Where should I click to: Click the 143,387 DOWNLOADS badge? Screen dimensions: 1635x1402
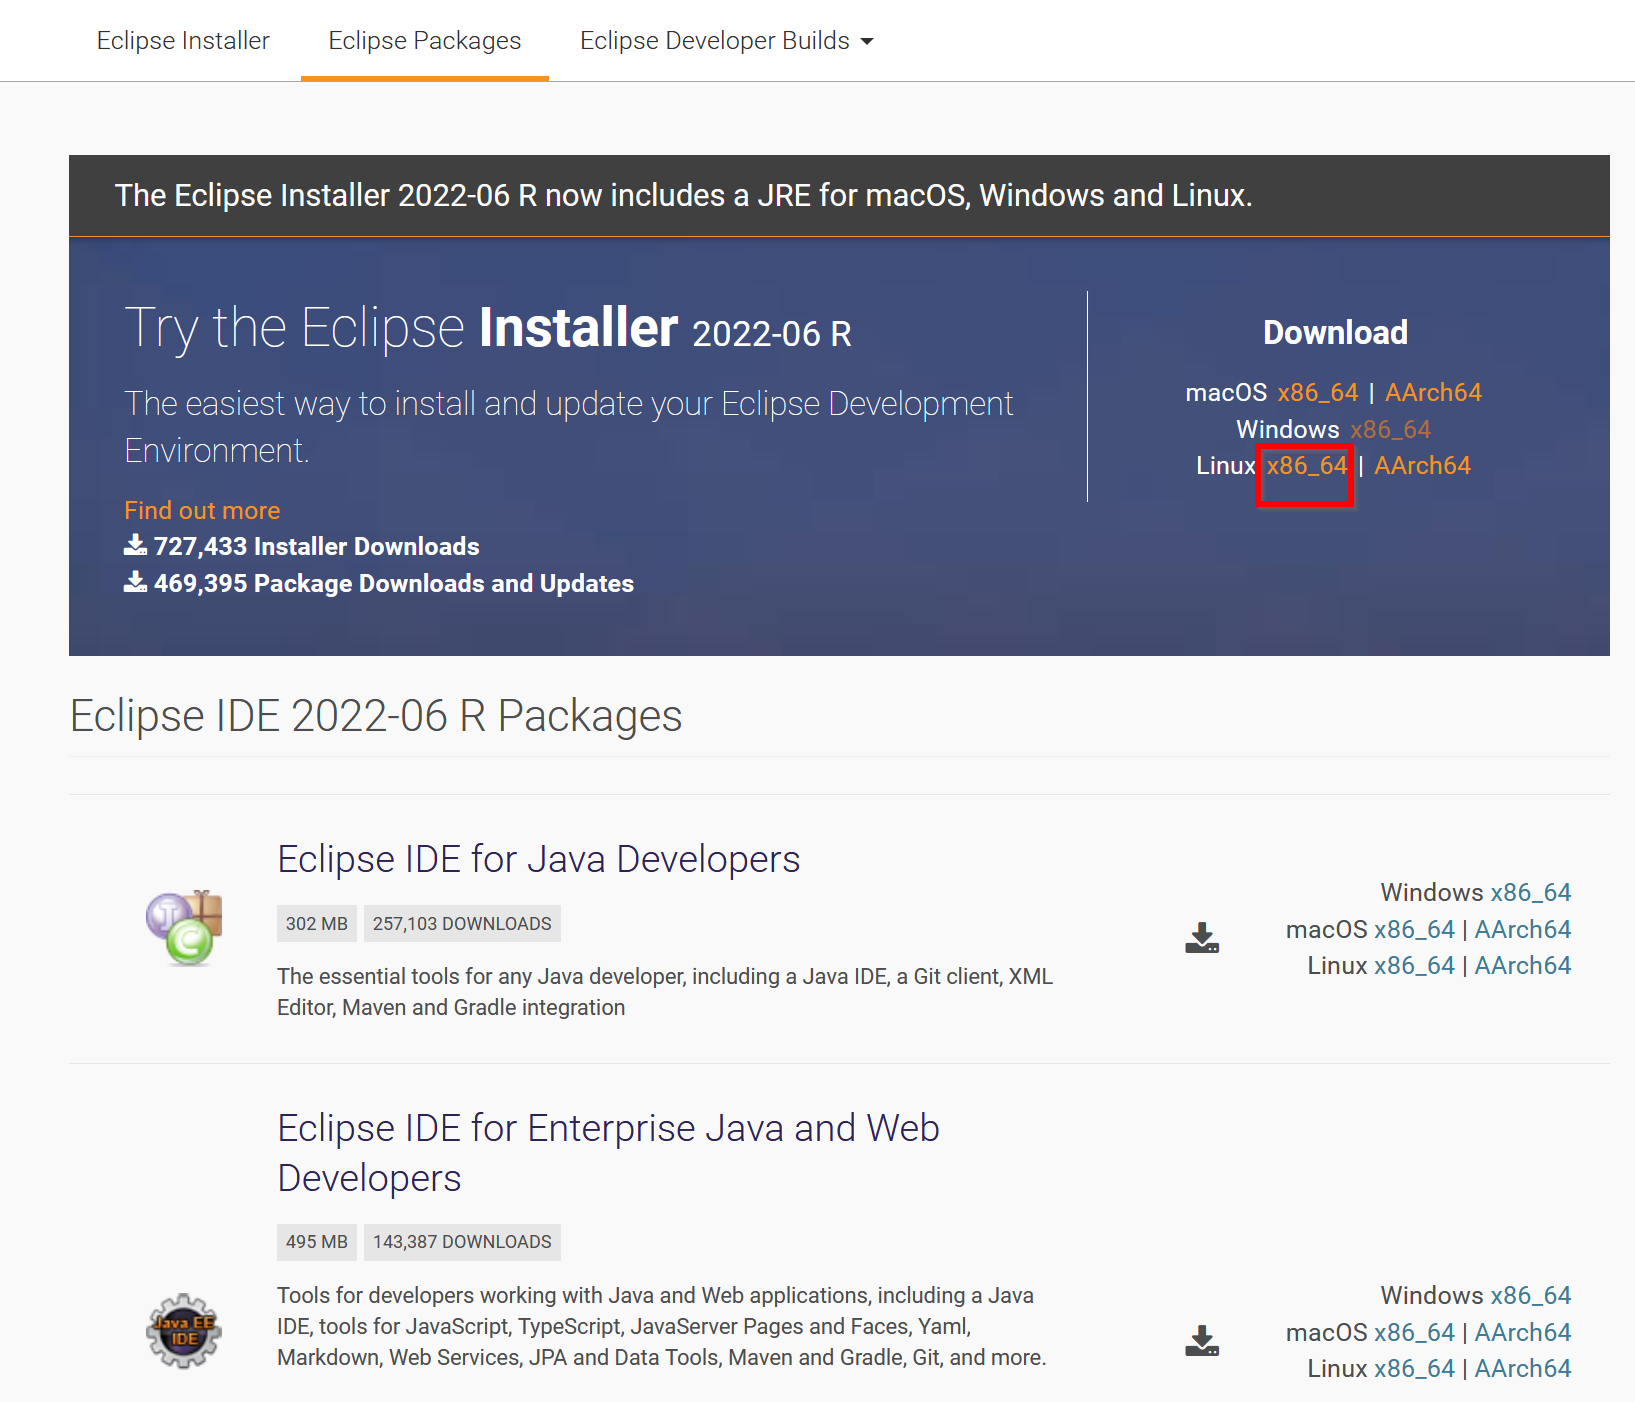coord(462,1242)
